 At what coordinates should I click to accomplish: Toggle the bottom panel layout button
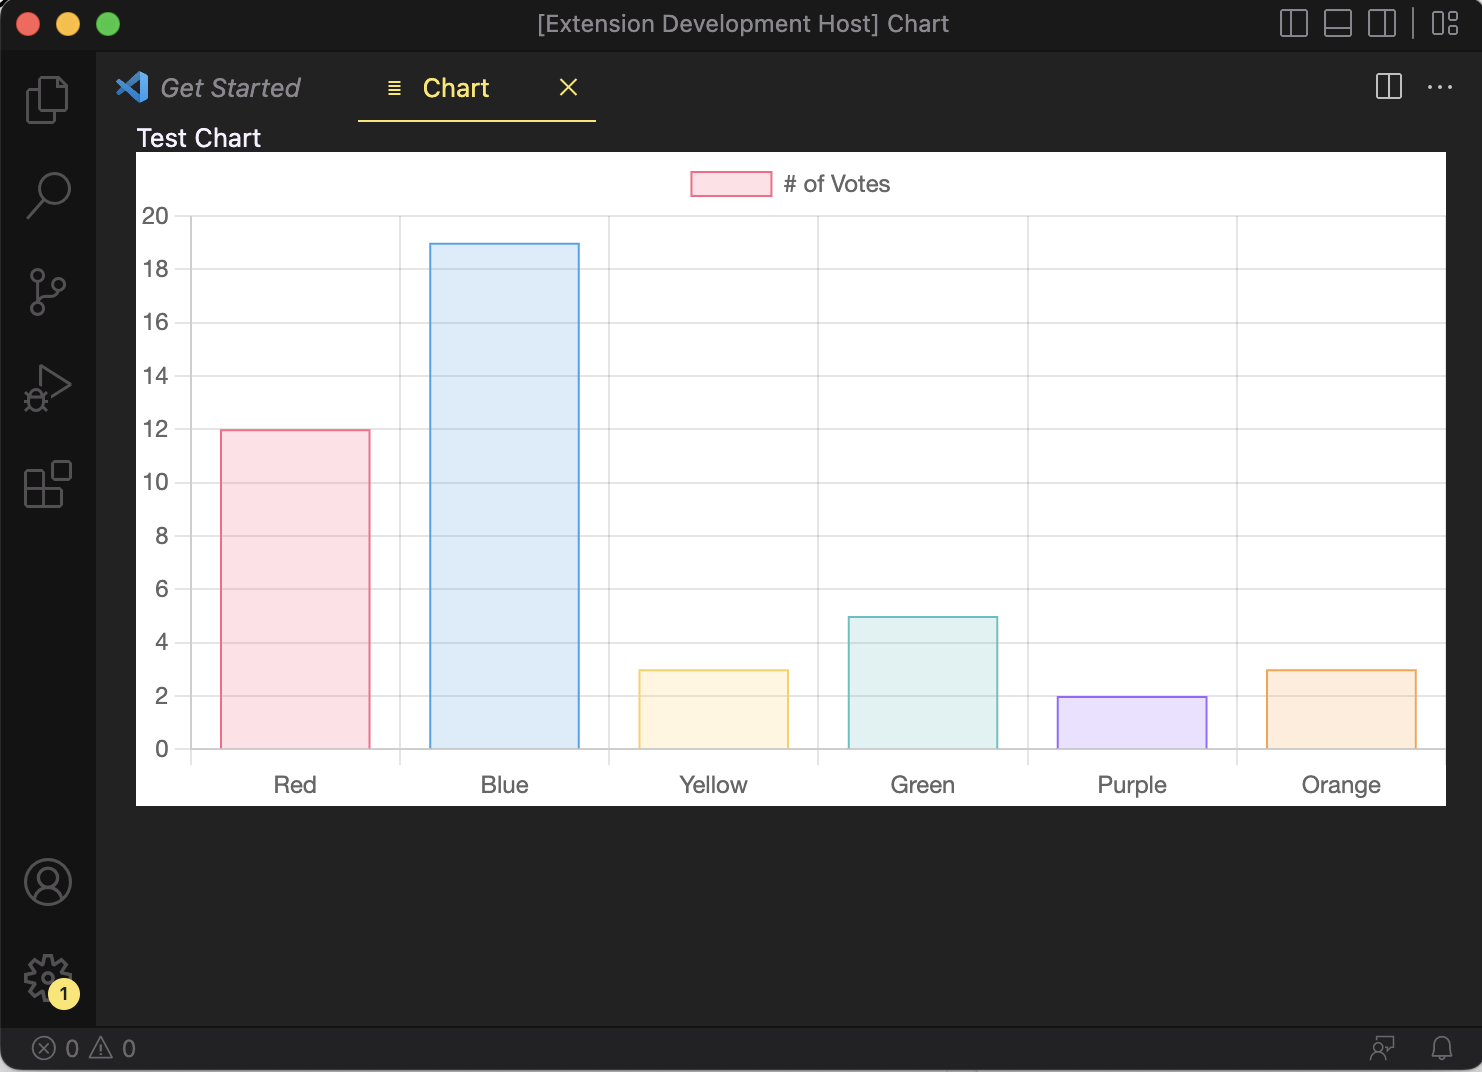tap(1337, 23)
